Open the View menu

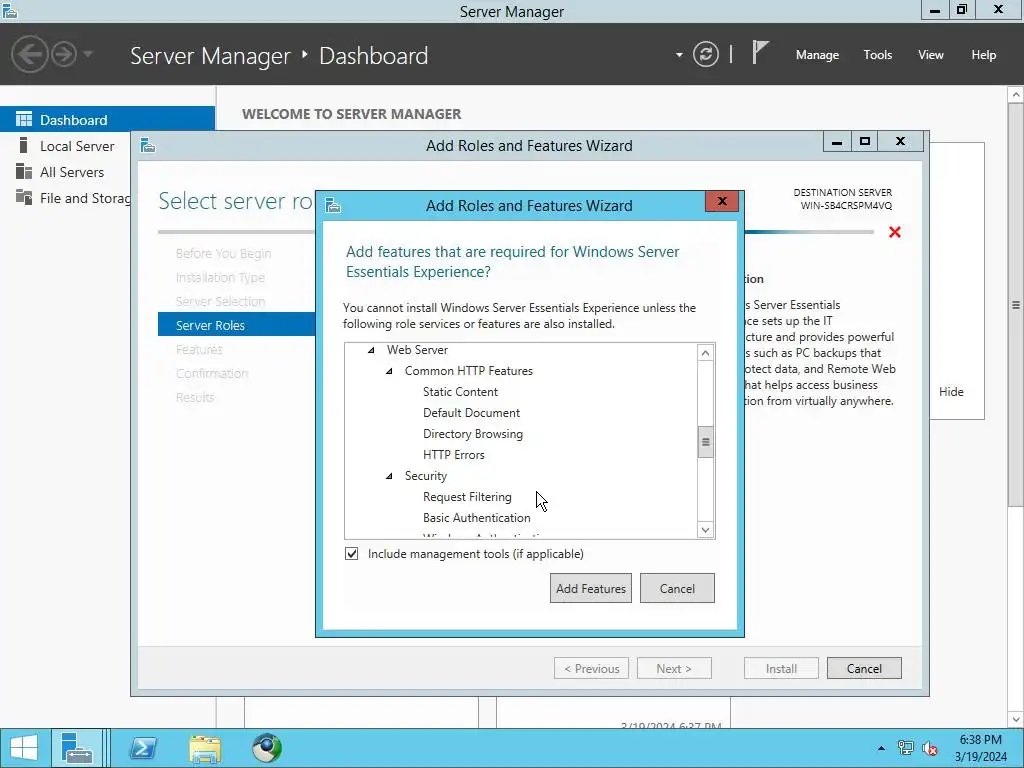pyautogui.click(x=931, y=55)
